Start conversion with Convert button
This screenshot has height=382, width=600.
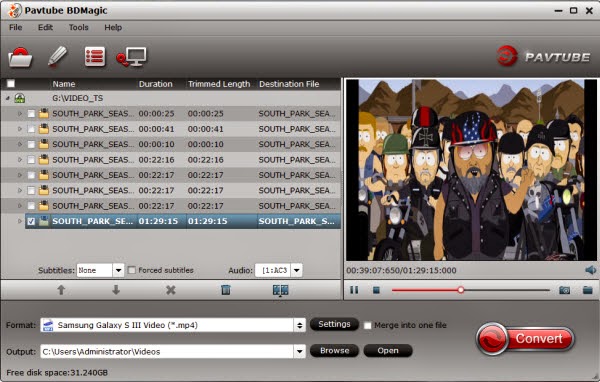(x=525, y=339)
